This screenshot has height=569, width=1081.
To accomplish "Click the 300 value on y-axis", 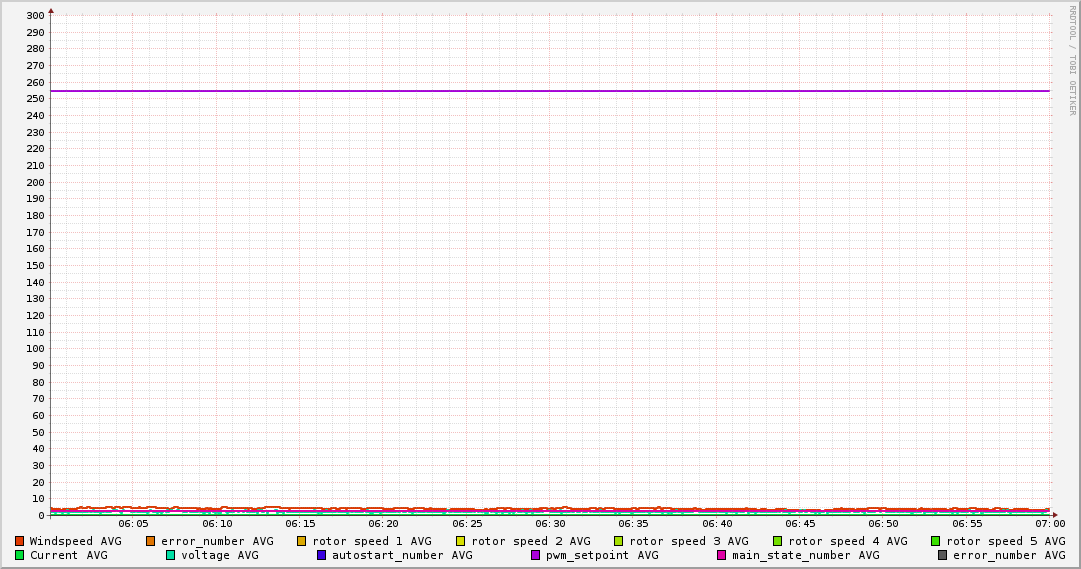I will click(35, 16).
